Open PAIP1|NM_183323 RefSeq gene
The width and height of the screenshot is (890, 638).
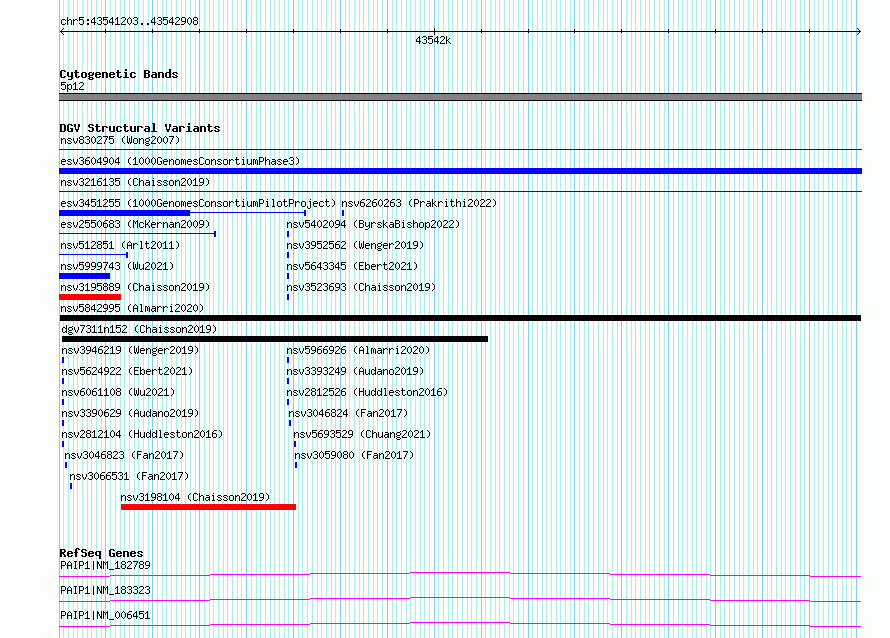pyautogui.click(x=105, y=590)
